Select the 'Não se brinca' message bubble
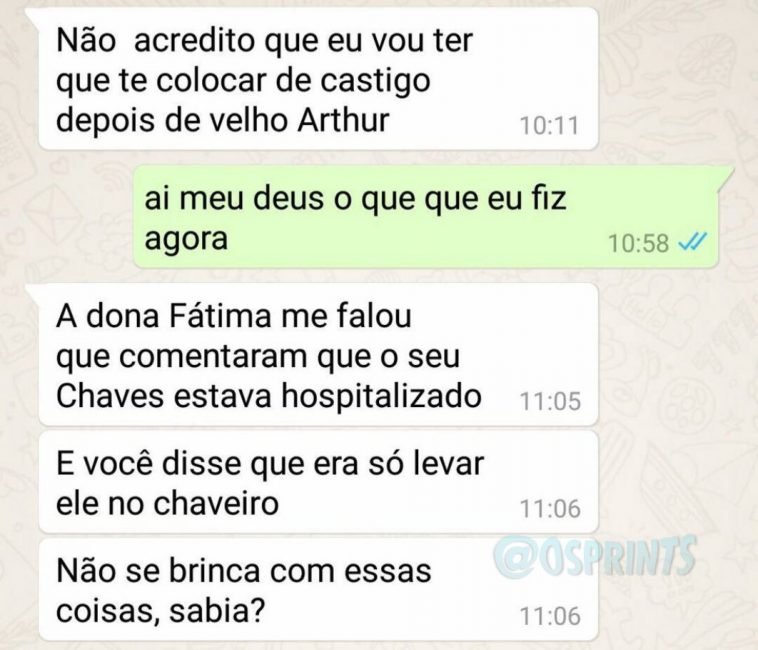Viewport: 758px width, 650px height. point(318,590)
